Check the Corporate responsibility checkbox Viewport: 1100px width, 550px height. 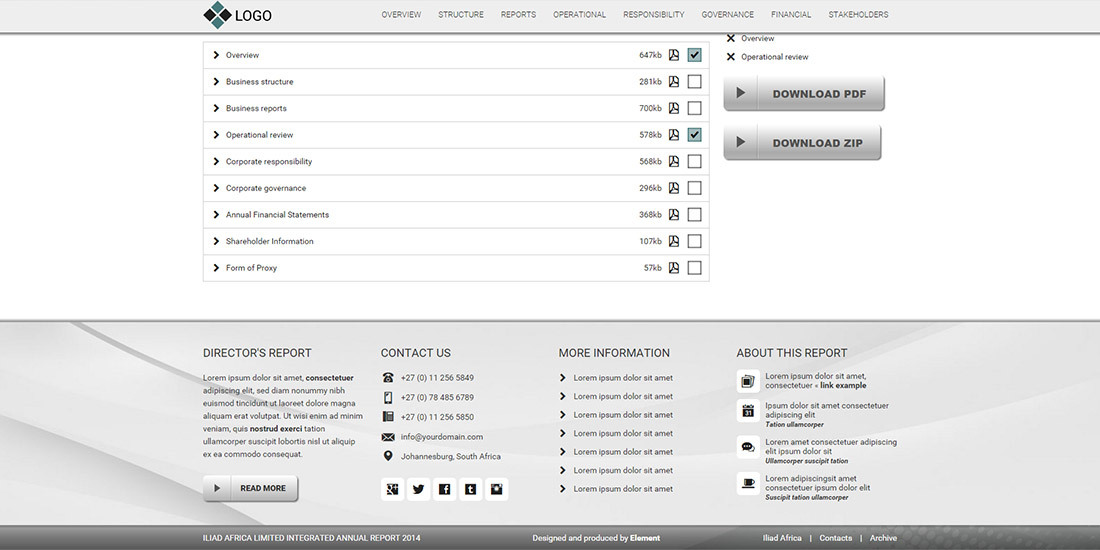[x=695, y=161]
